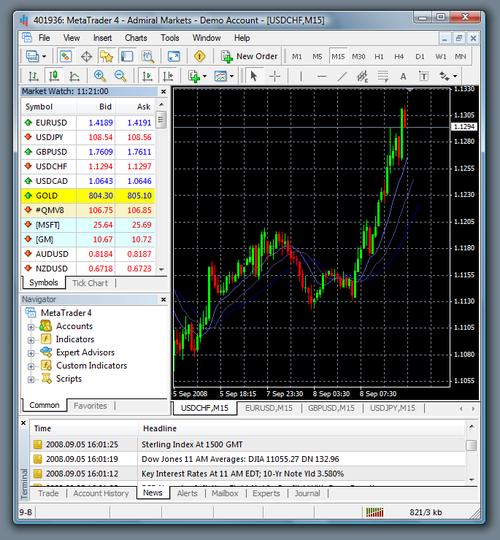Image resolution: width=500 pixels, height=540 pixels.
Task: Expand the Expert Advisors tree node
Action: pos(31,353)
